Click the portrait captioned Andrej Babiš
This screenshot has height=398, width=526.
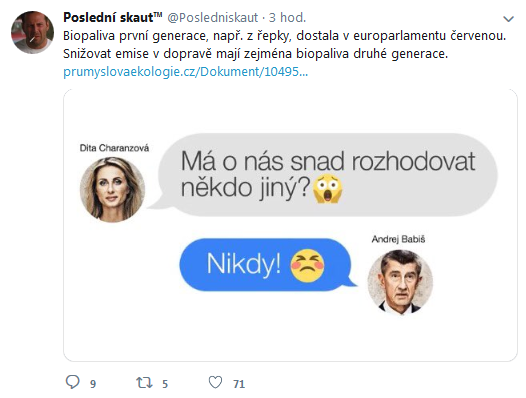tap(400, 282)
